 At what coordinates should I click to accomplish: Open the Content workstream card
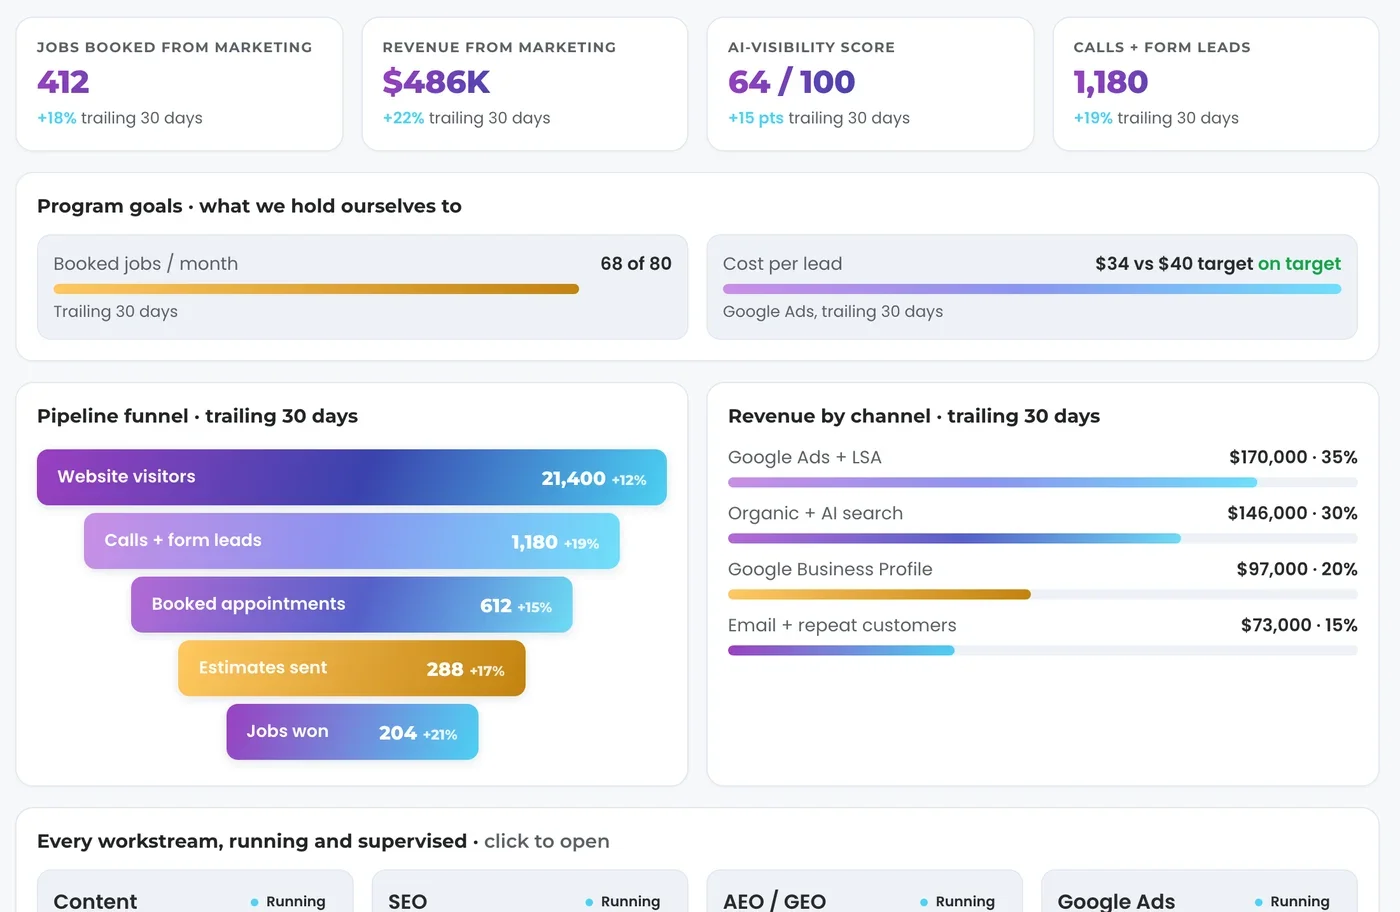(195, 891)
